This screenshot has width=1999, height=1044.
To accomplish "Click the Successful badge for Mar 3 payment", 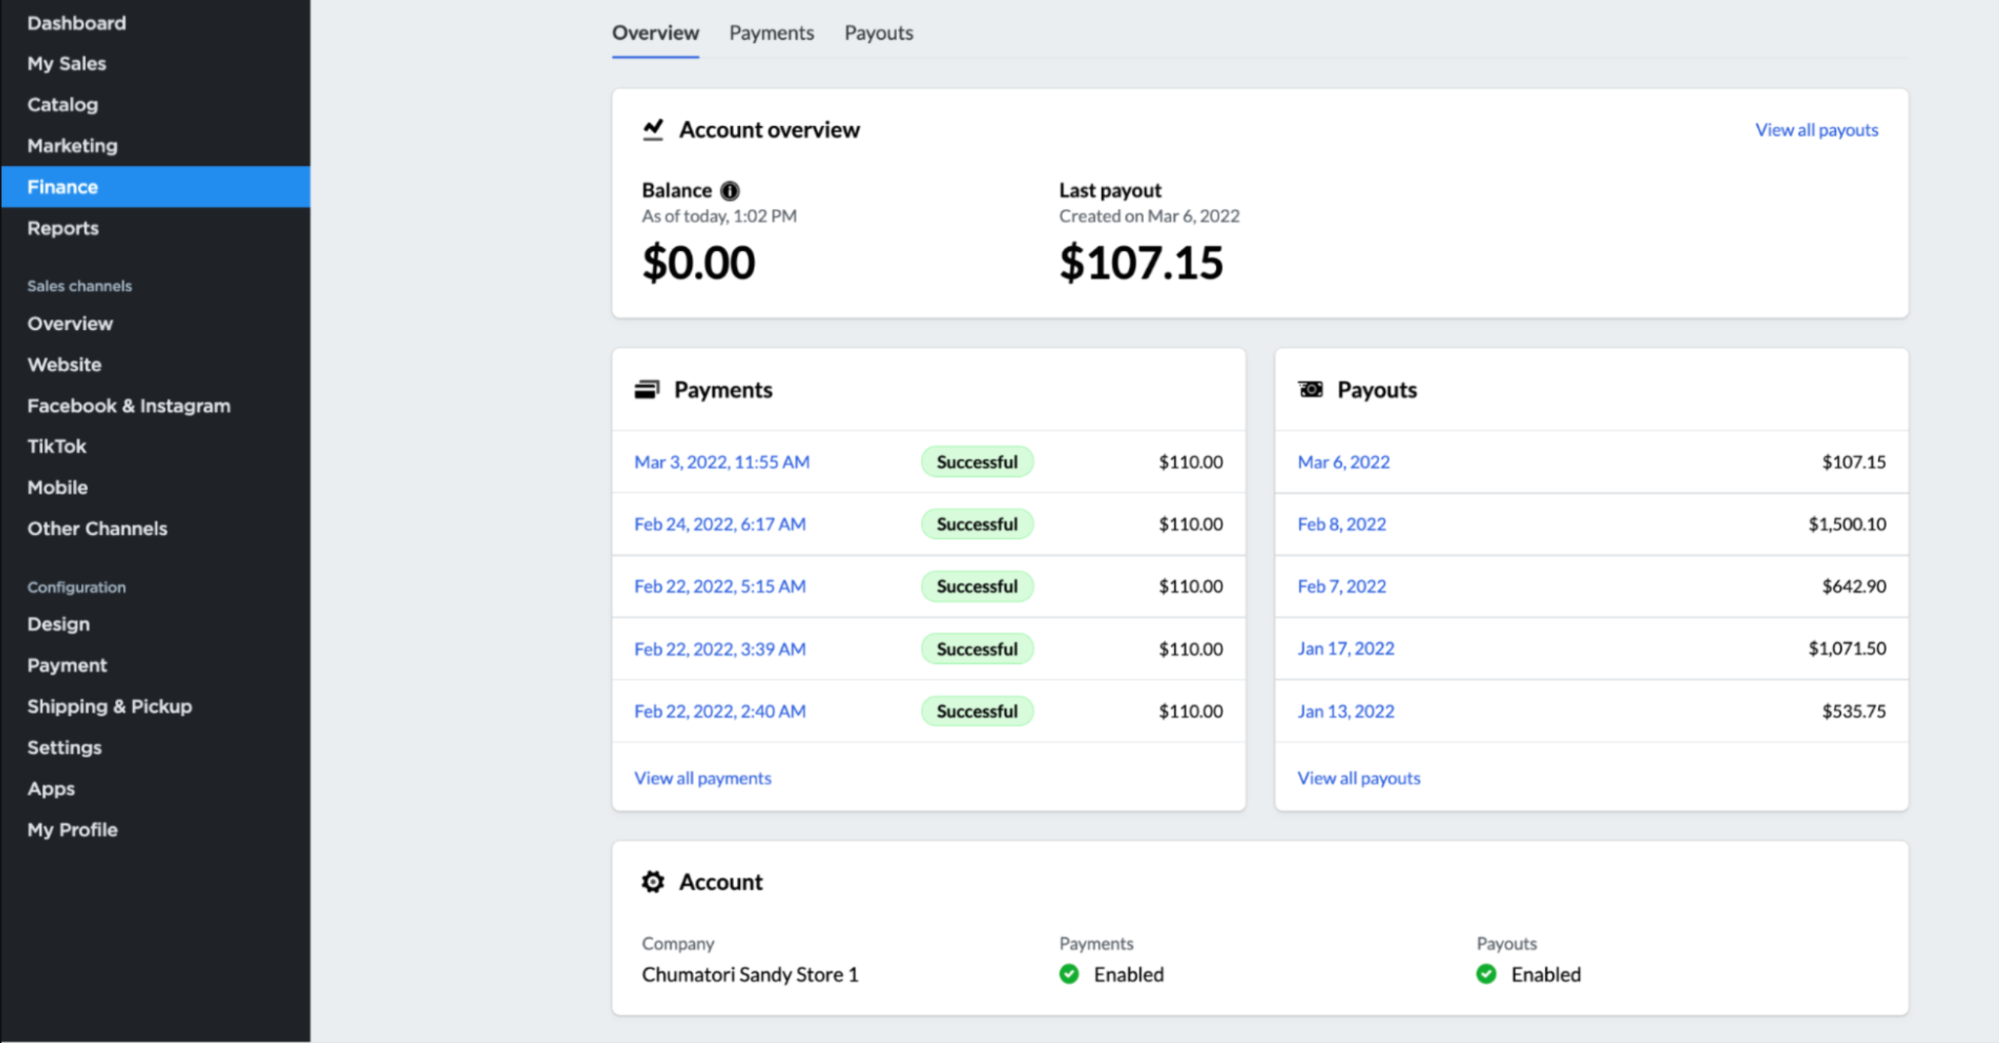I will tap(977, 461).
